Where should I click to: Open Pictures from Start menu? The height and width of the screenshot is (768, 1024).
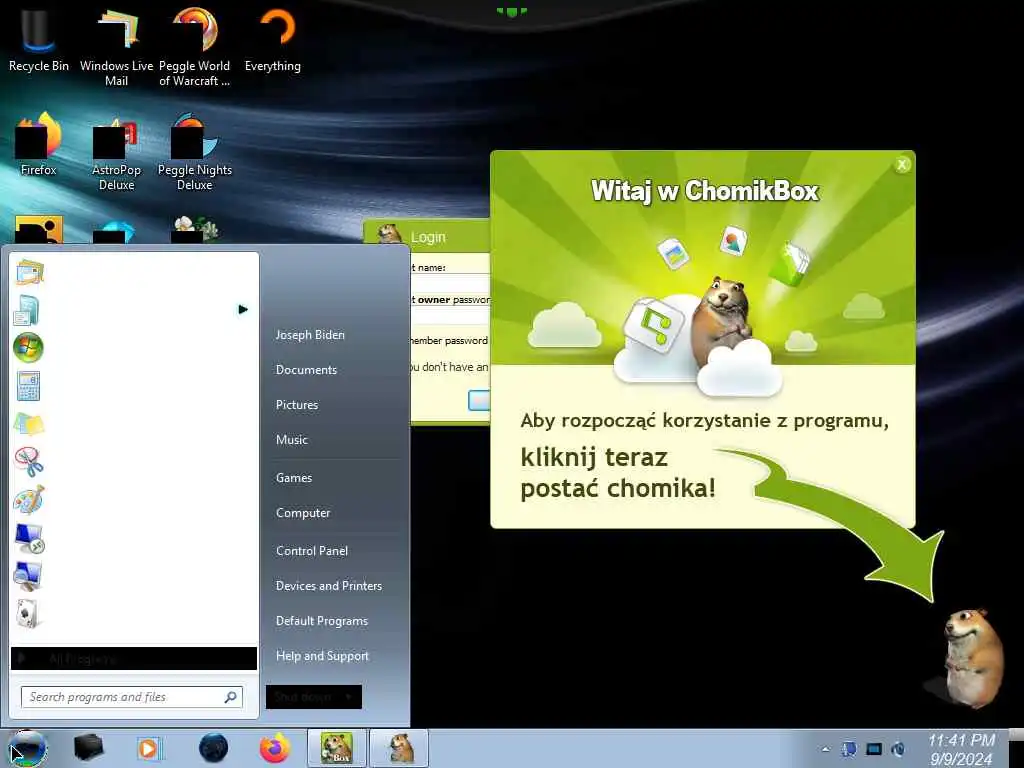pos(297,405)
